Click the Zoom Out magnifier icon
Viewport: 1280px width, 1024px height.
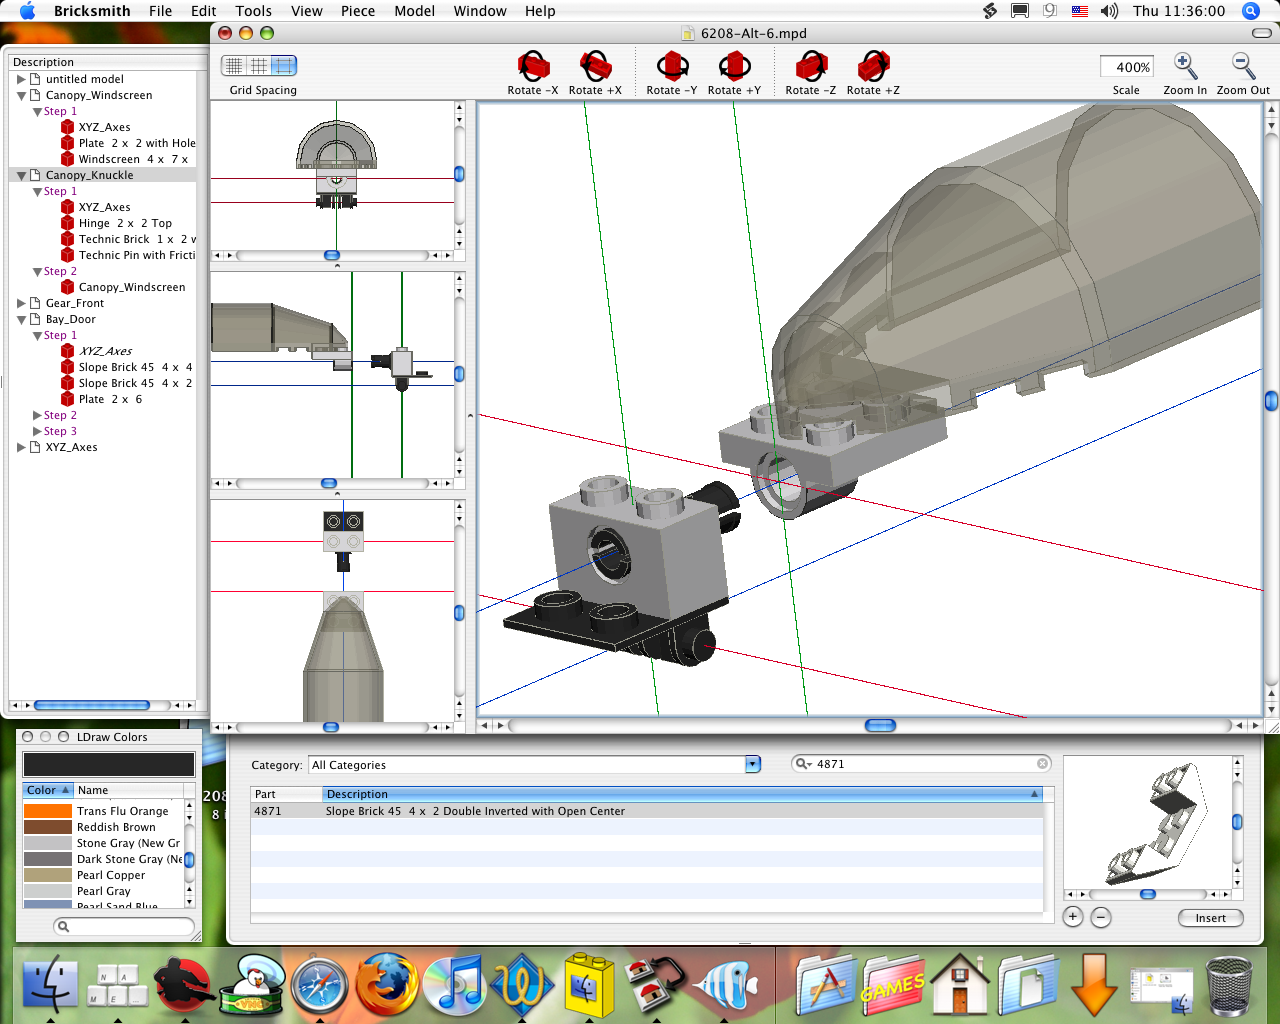pos(1243,67)
